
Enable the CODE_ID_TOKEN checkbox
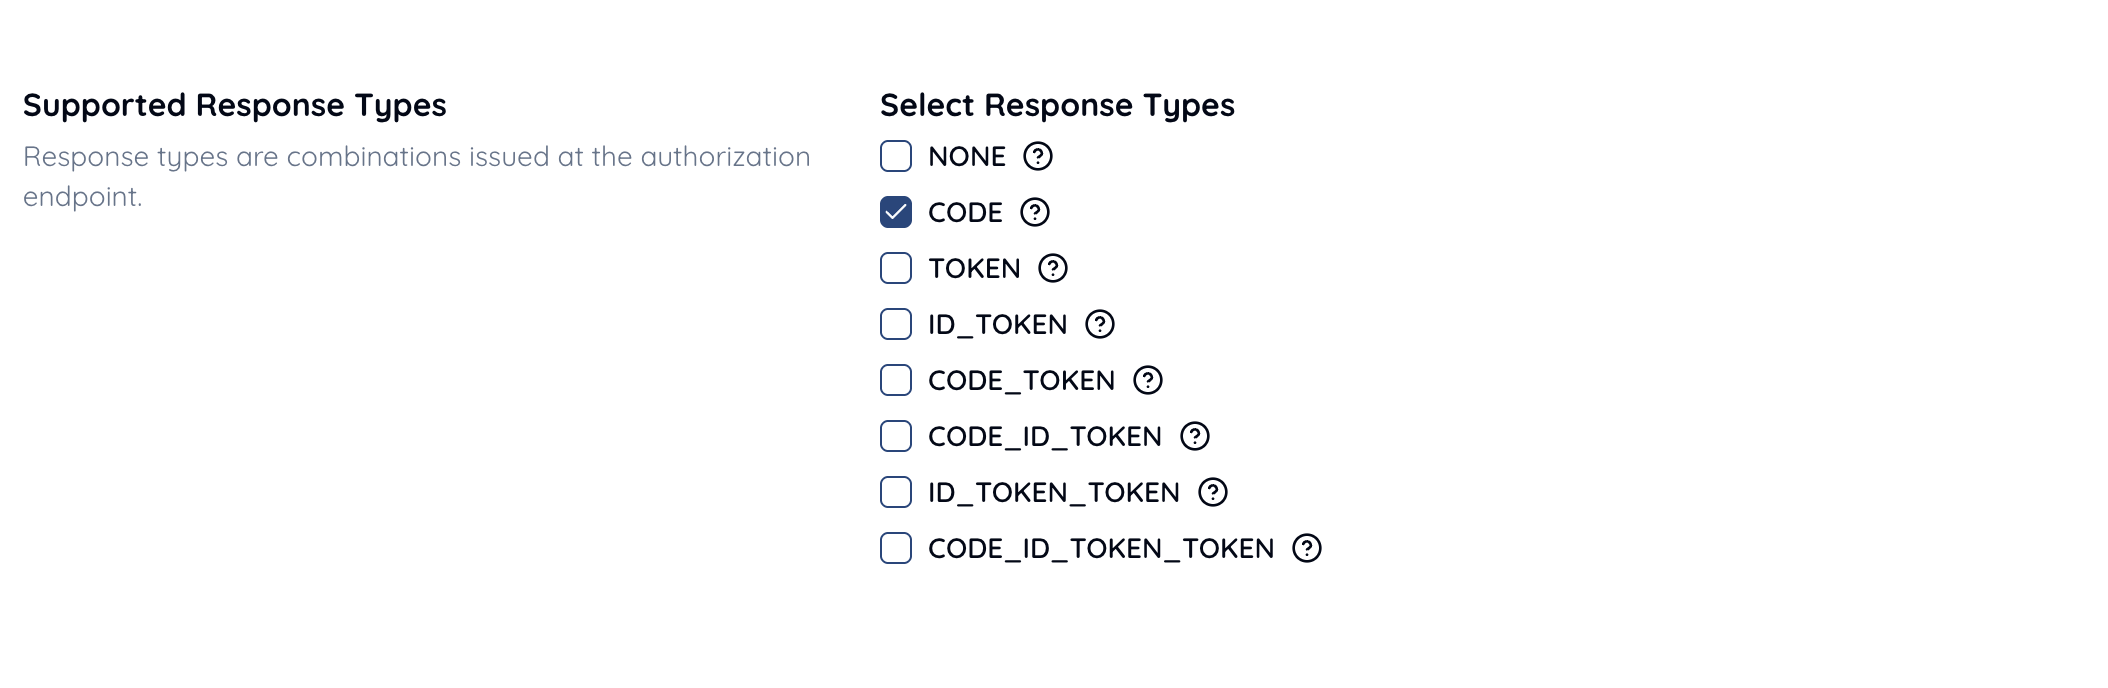pyautogui.click(x=896, y=436)
